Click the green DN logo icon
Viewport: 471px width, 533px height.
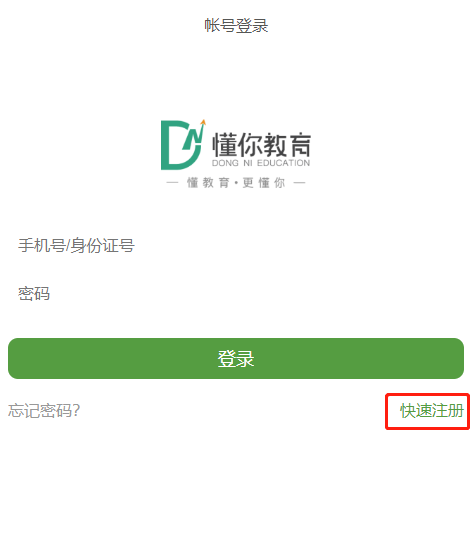[x=183, y=144]
